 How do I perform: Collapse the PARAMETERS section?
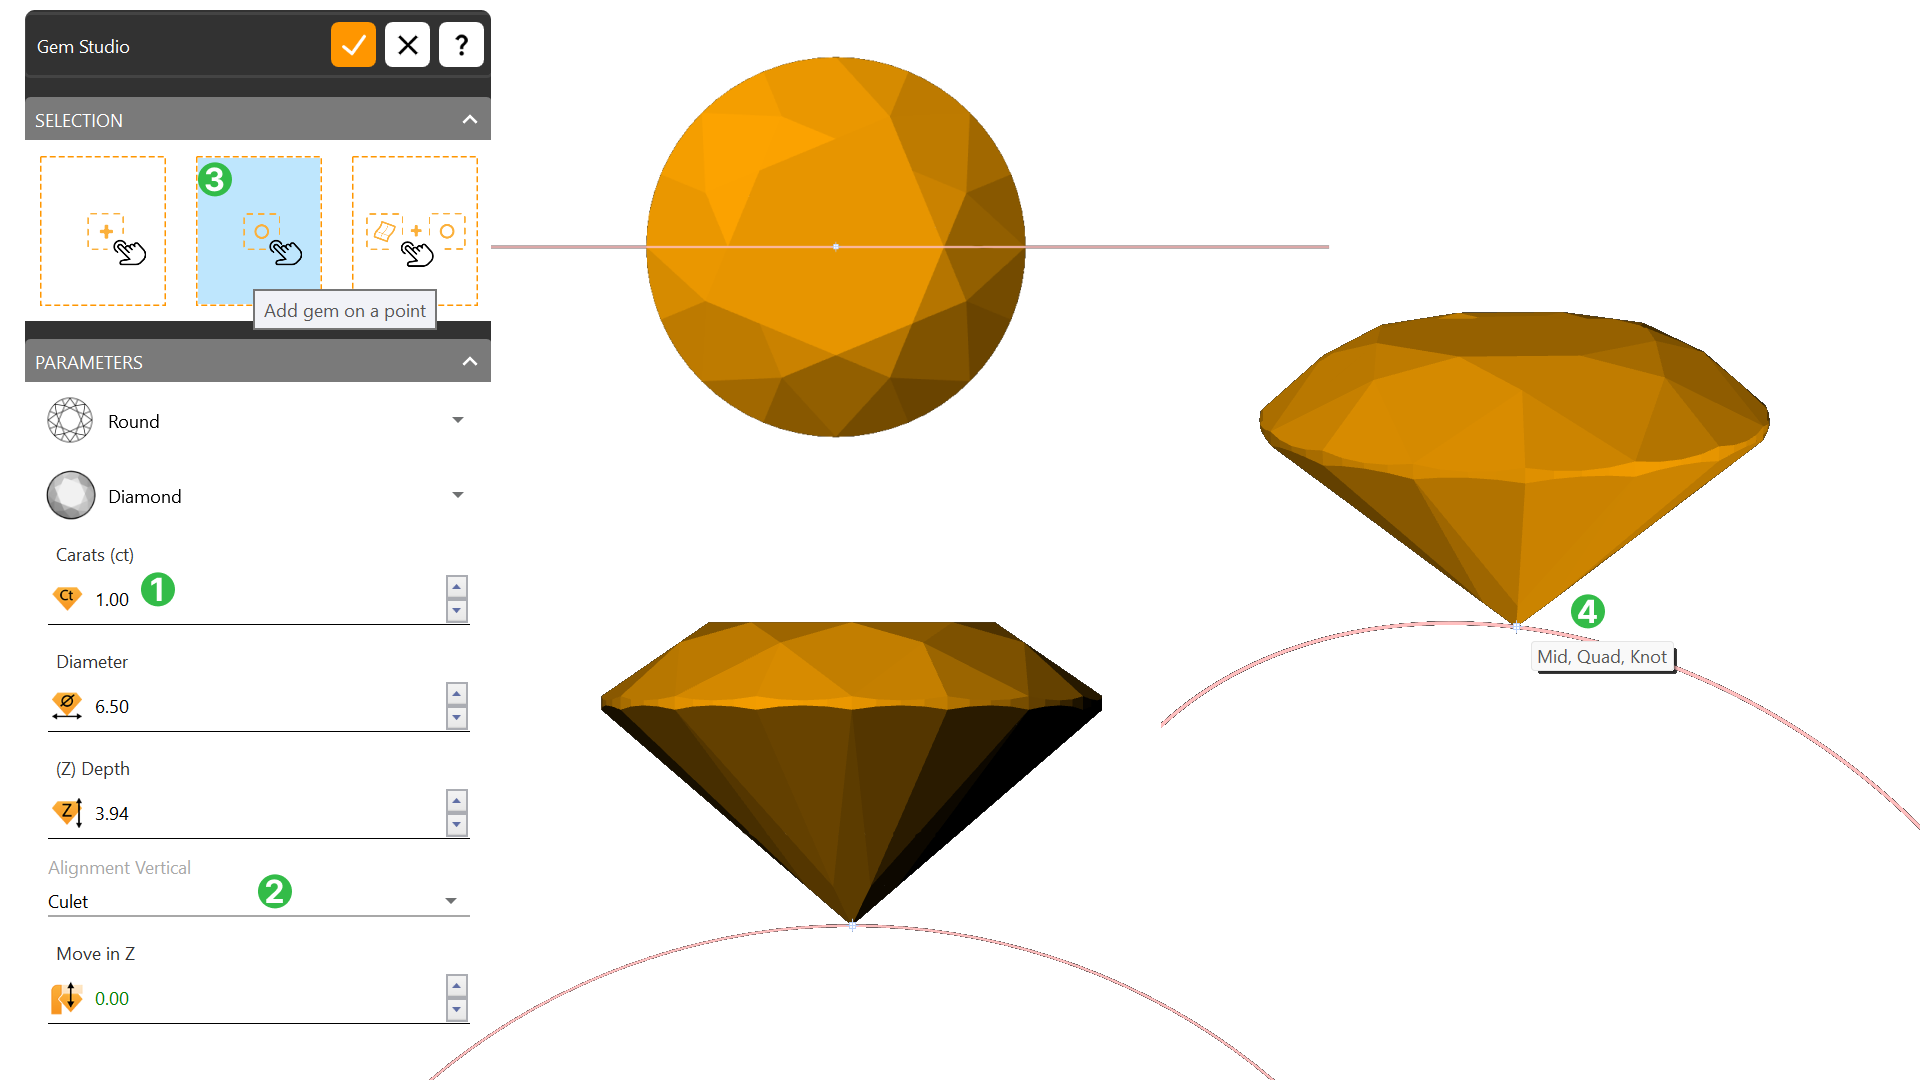coord(469,362)
